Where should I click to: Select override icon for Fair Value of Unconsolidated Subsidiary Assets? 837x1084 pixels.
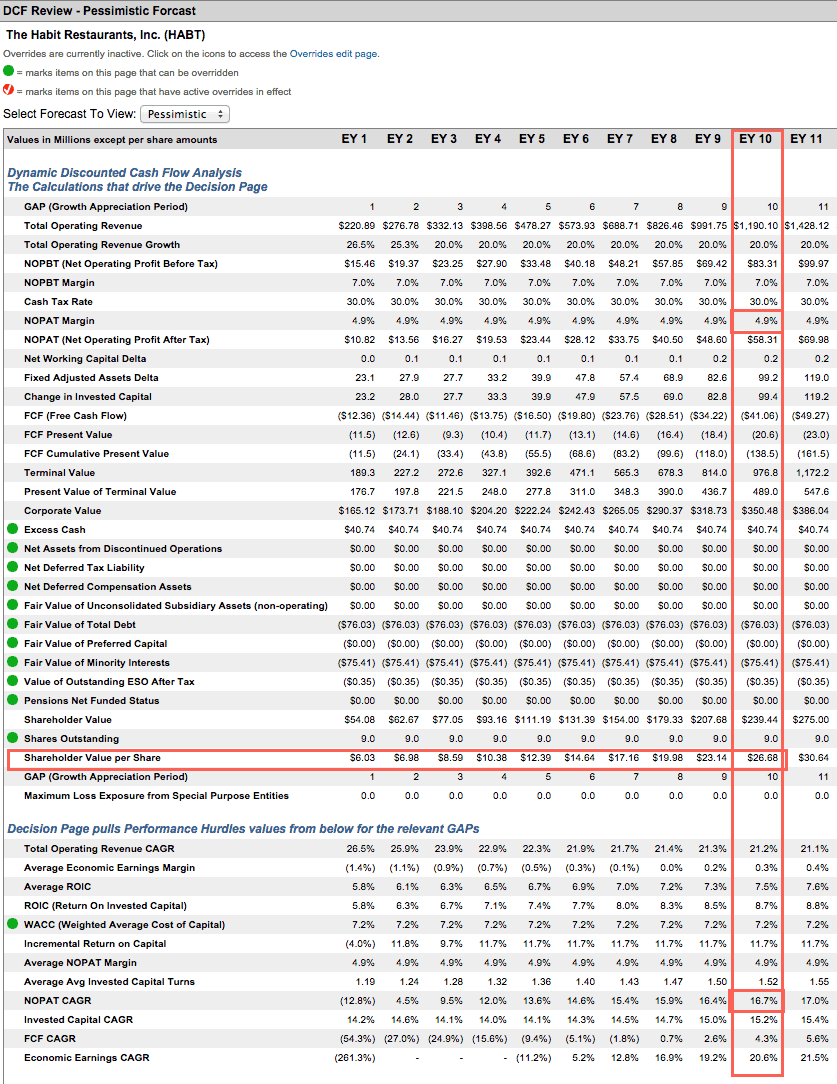(x=12, y=605)
